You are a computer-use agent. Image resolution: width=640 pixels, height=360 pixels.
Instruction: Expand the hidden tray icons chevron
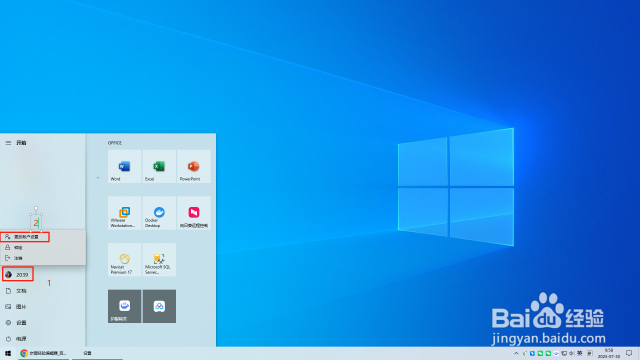point(516,353)
